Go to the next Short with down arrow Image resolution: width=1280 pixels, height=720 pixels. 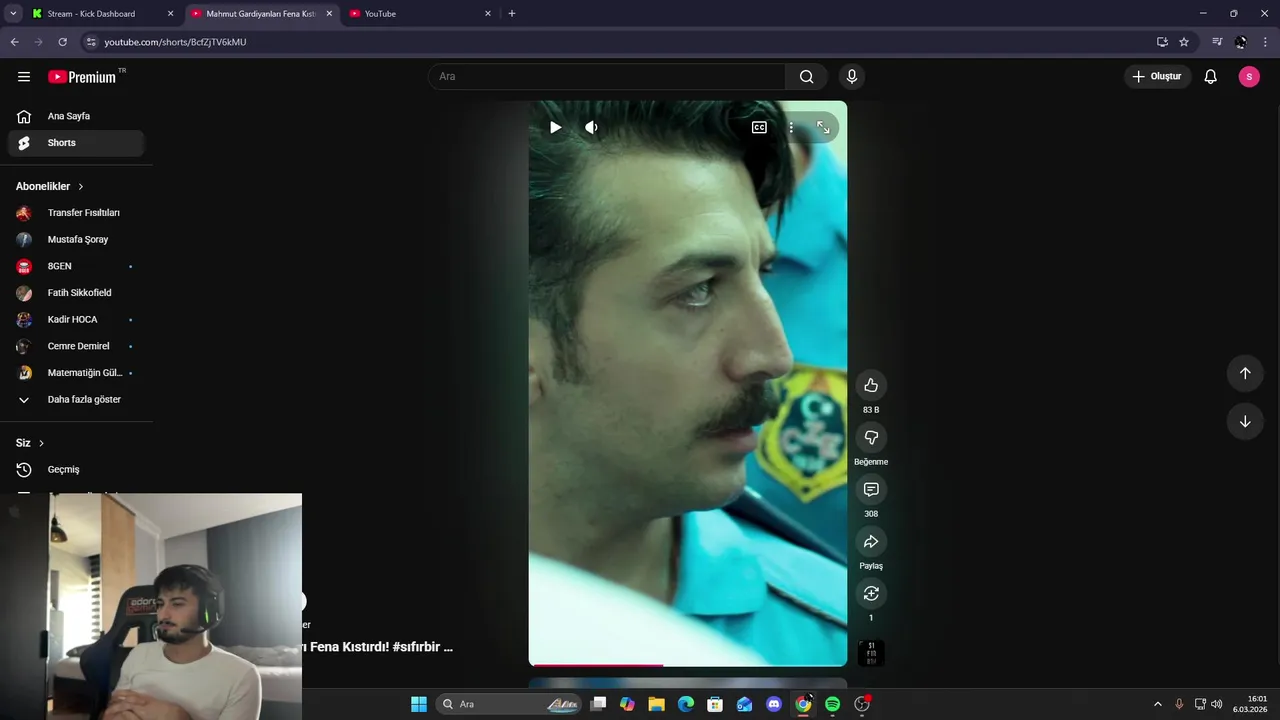click(x=1245, y=421)
